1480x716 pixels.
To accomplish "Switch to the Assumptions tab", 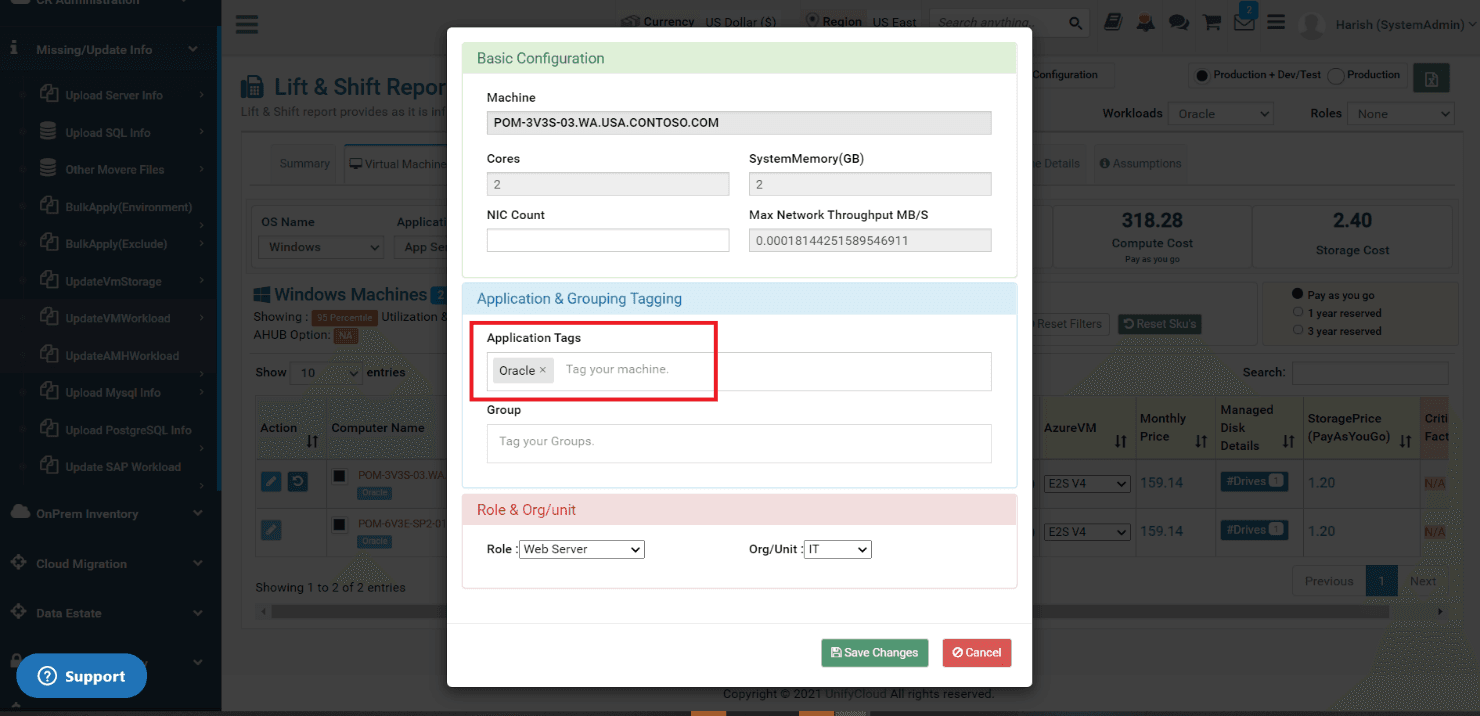I will [1140, 163].
